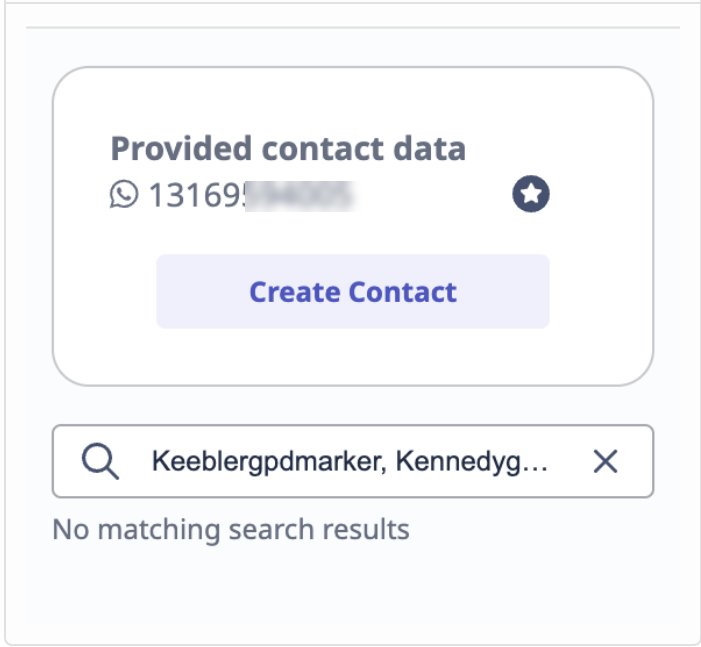Clear the search field with the X
Image resolution: width=701 pixels, height=647 pixels.
click(x=605, y=461)
